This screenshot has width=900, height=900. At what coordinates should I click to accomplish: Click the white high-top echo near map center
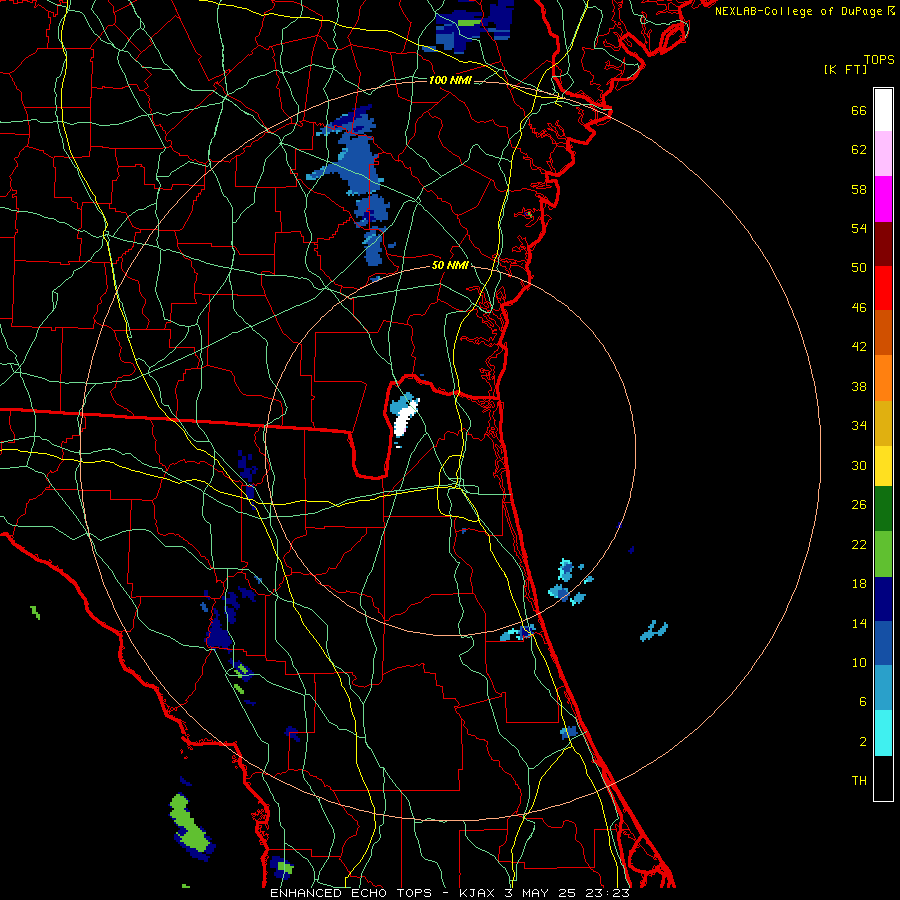(406, 419)
